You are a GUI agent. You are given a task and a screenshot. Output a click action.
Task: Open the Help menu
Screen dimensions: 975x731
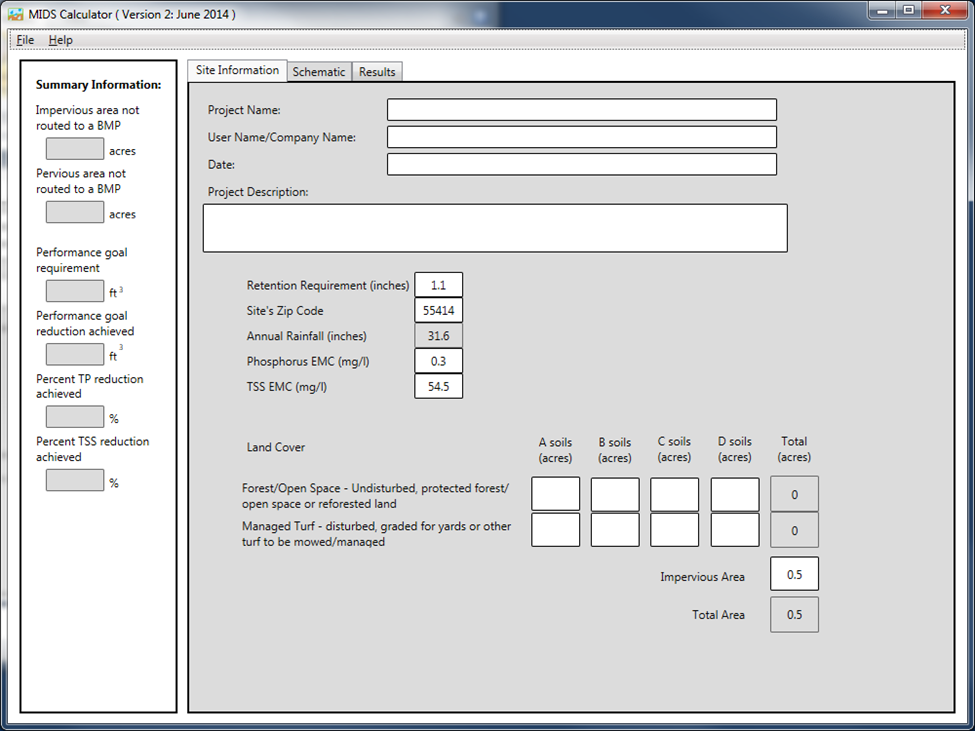coord(61,40)
